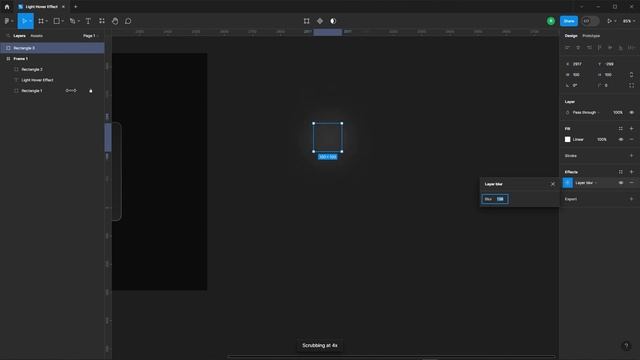The height and width of the screenshot is (360, 640).
Task: Select the Pen tool
Action: click(x=72, y=21)
